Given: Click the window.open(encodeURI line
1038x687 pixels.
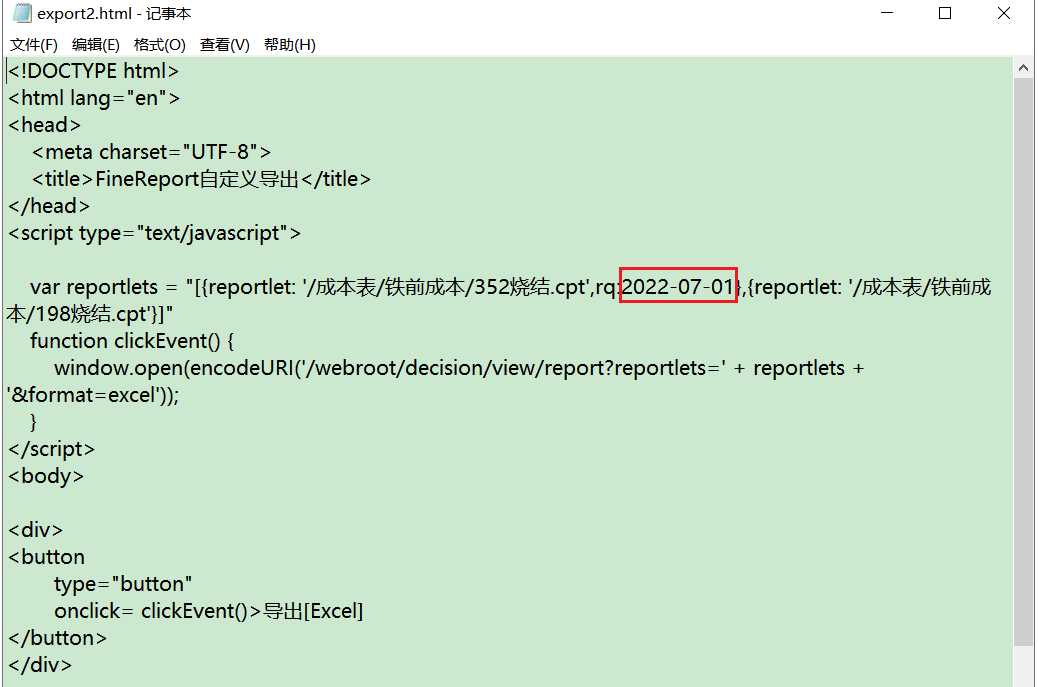Looking at the screenshot, I should tap(459, 368).
